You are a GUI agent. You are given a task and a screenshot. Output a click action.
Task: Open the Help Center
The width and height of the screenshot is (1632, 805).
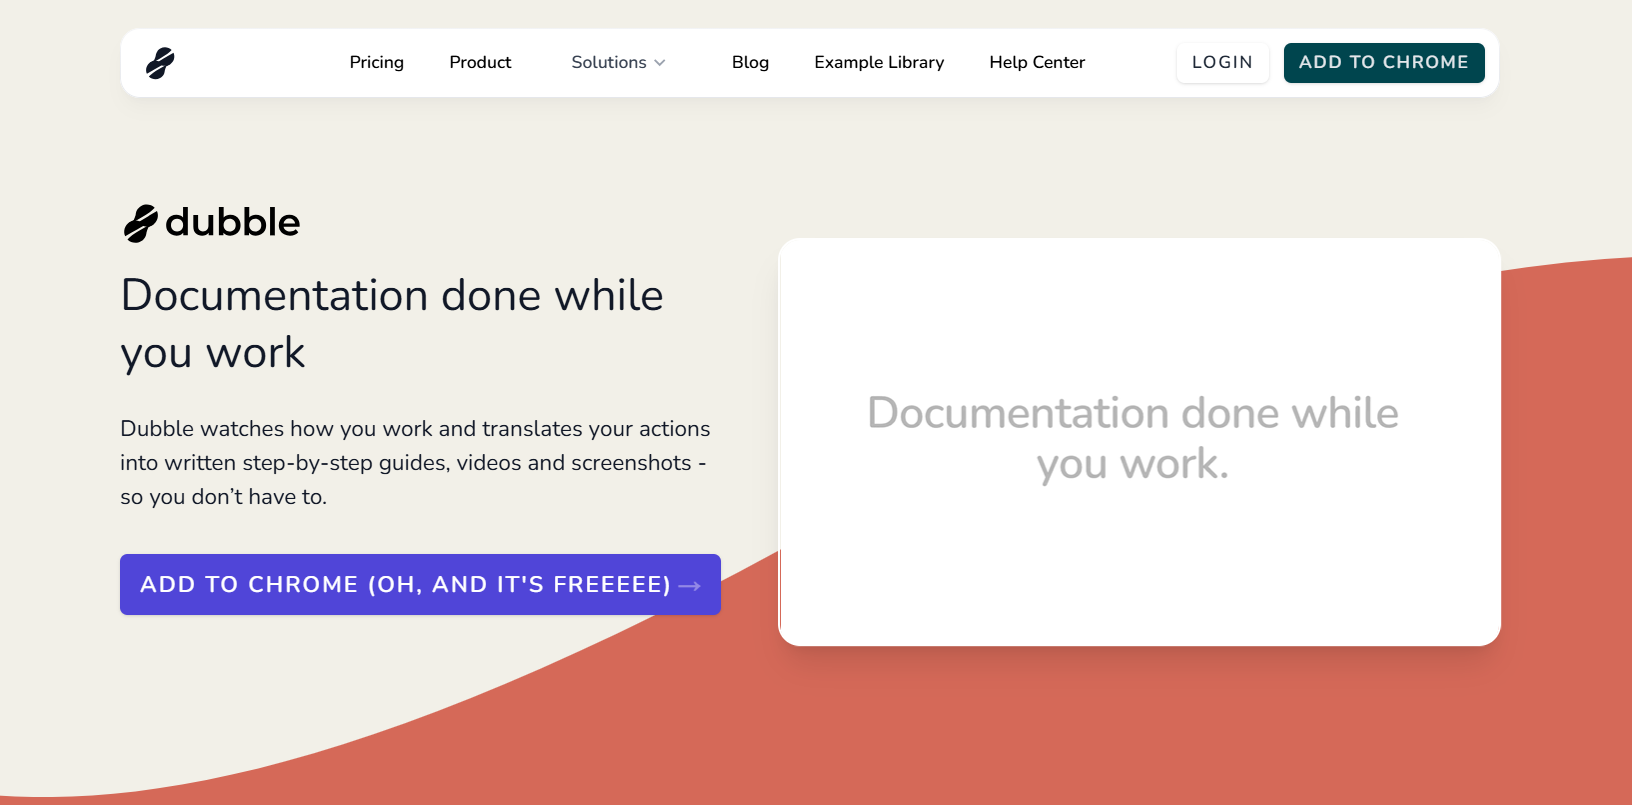pyautogui.click(x=1037, y=62)
